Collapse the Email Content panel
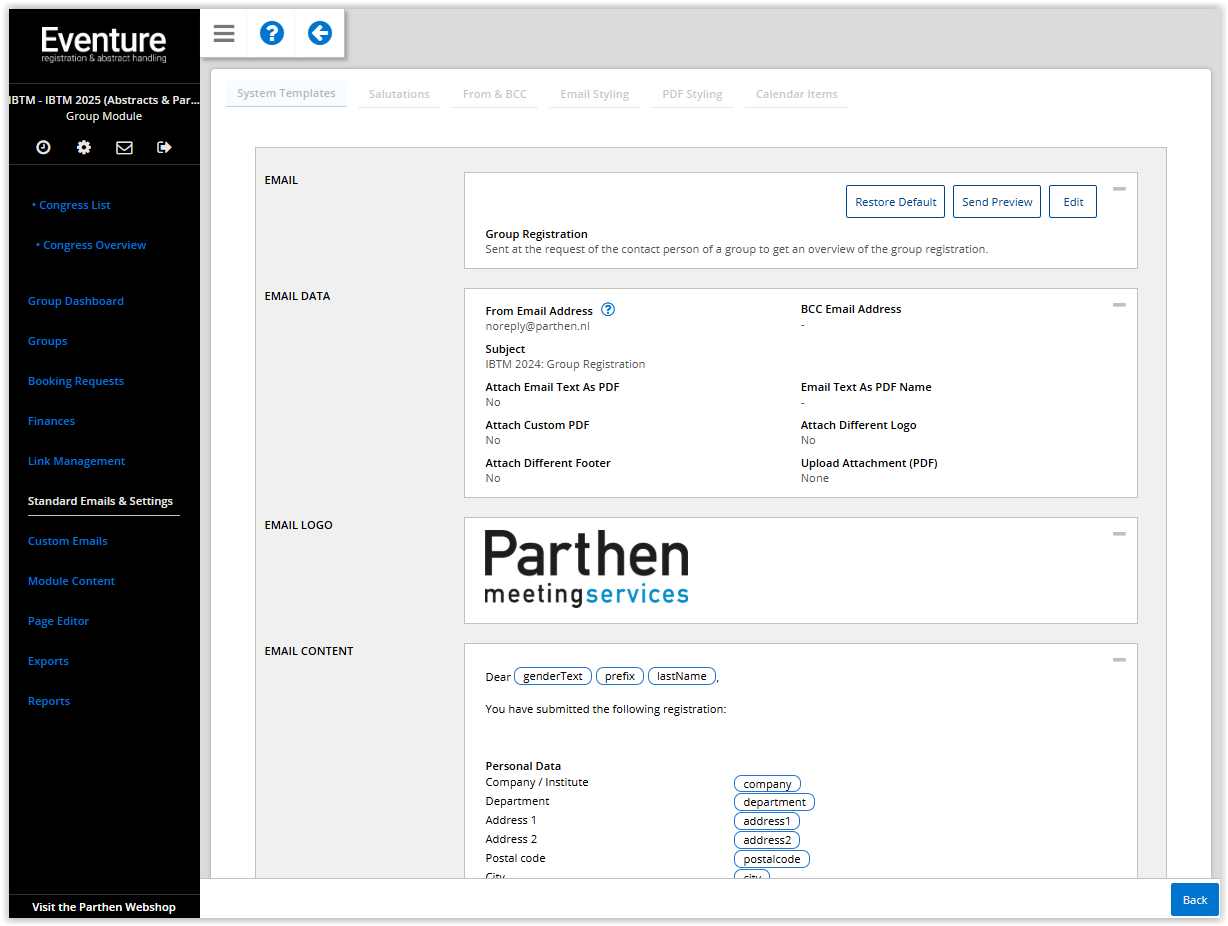This screenshot has width=1228, height=926. click(1119, 660)
